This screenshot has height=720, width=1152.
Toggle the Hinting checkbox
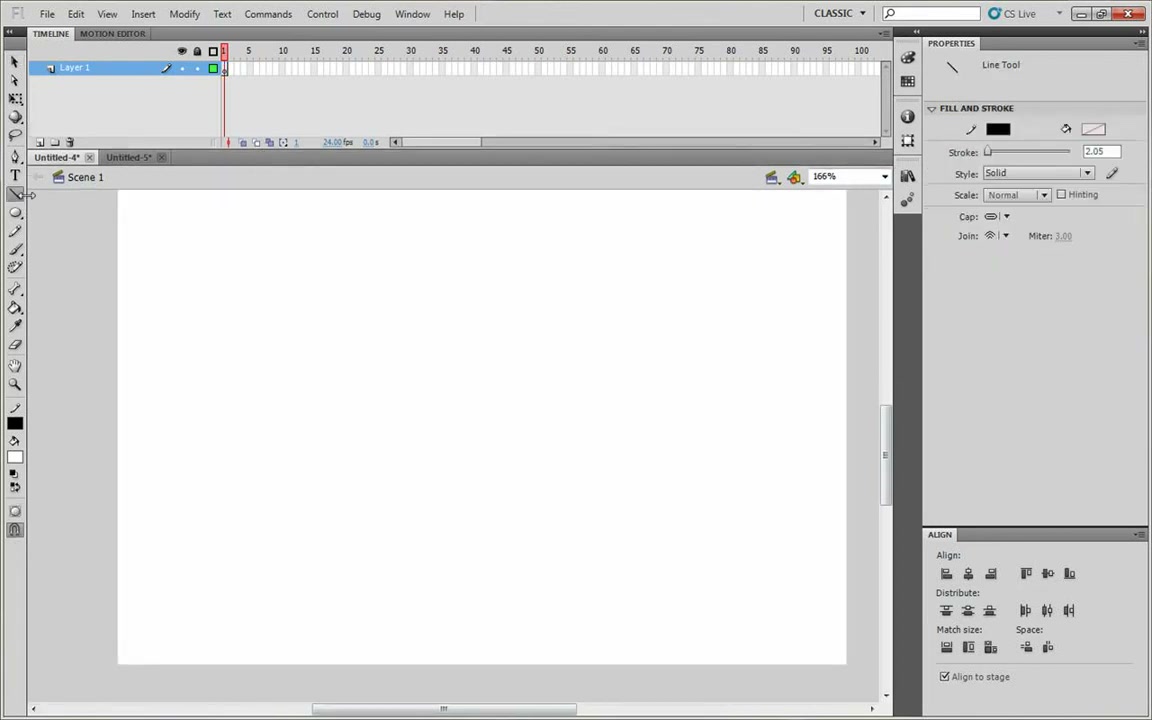[x=1061, y=195]
